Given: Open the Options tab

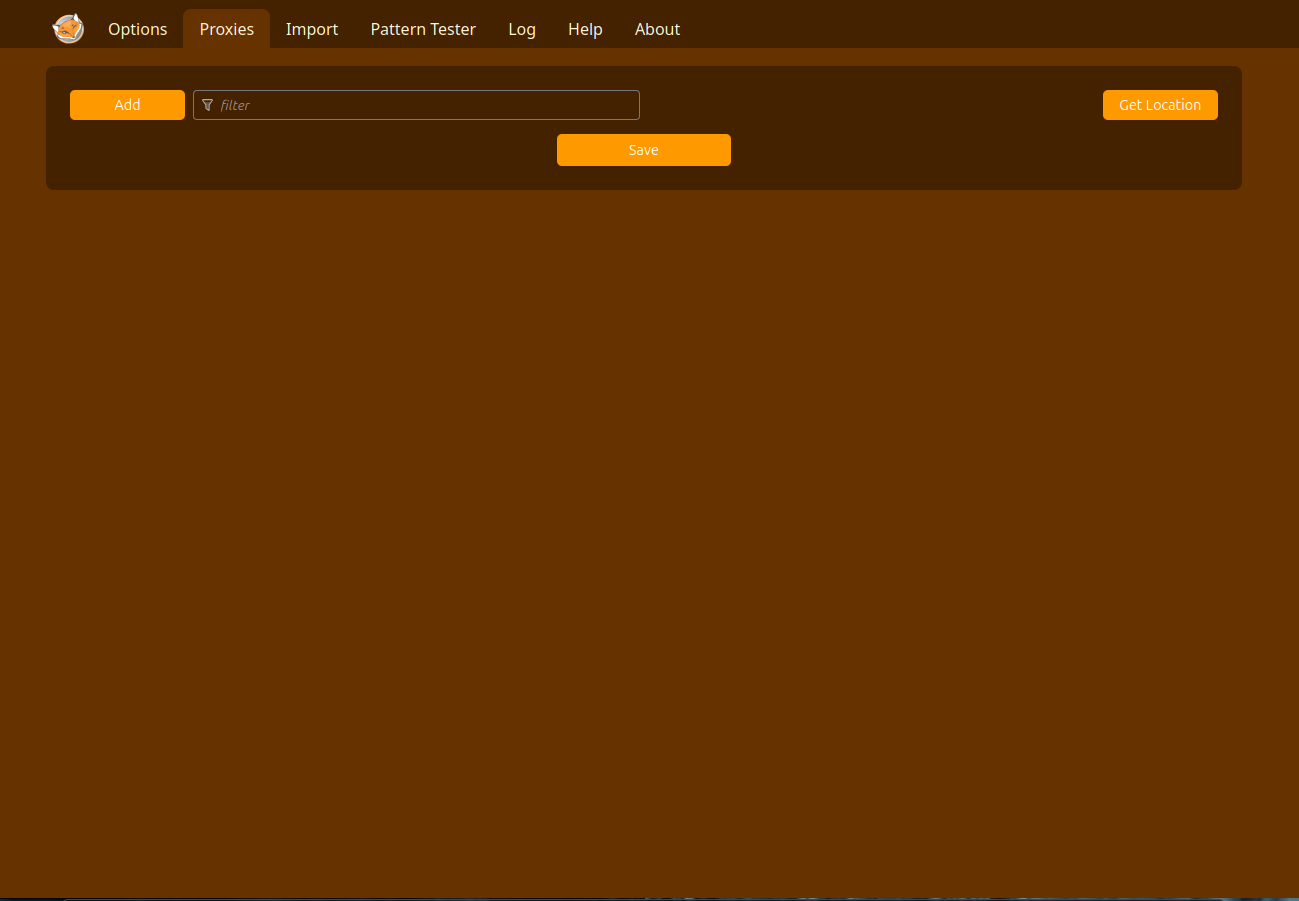Looking at the screenshot, I should click(x=137, y=29).
